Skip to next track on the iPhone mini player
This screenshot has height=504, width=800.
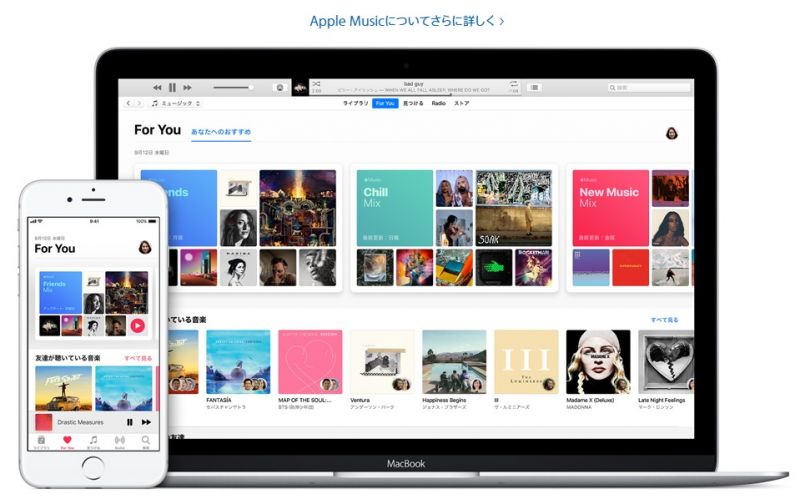(146, 422)
